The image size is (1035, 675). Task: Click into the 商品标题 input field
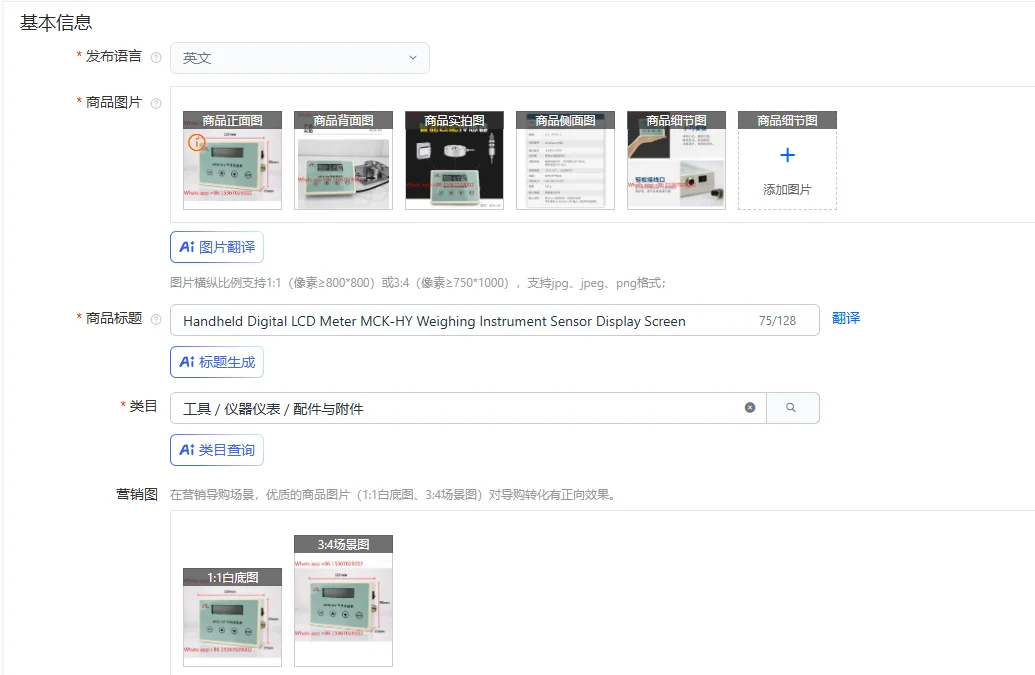[494, 320]
